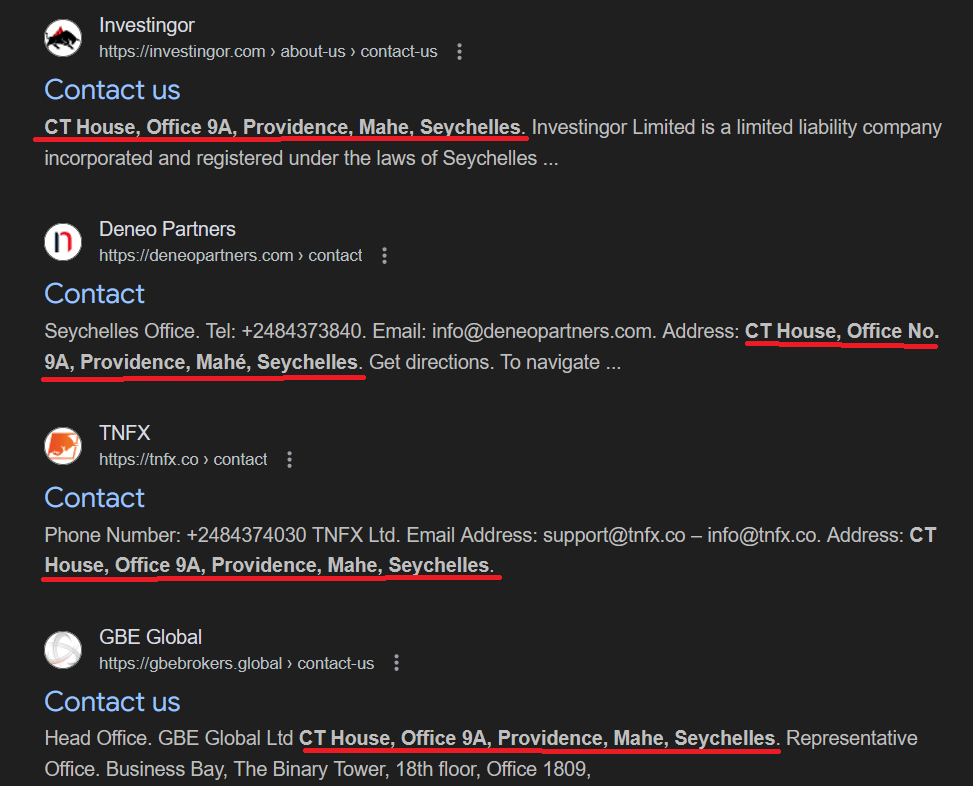Click "Head Office. GBE Global Ltd" text
973x786 pixels.
(168, 738)
